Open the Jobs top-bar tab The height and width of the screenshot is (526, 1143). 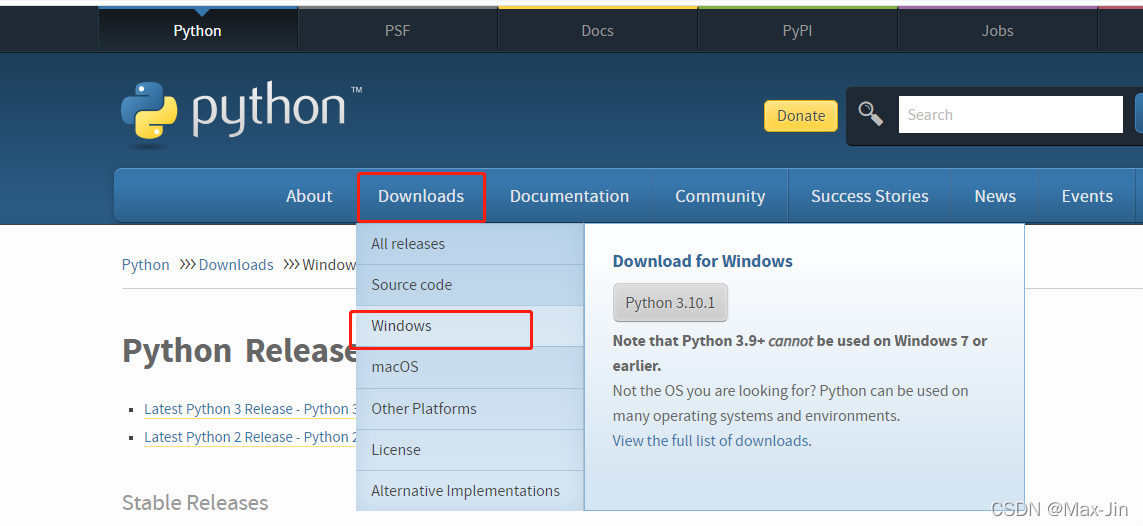(x=996, y=31)
